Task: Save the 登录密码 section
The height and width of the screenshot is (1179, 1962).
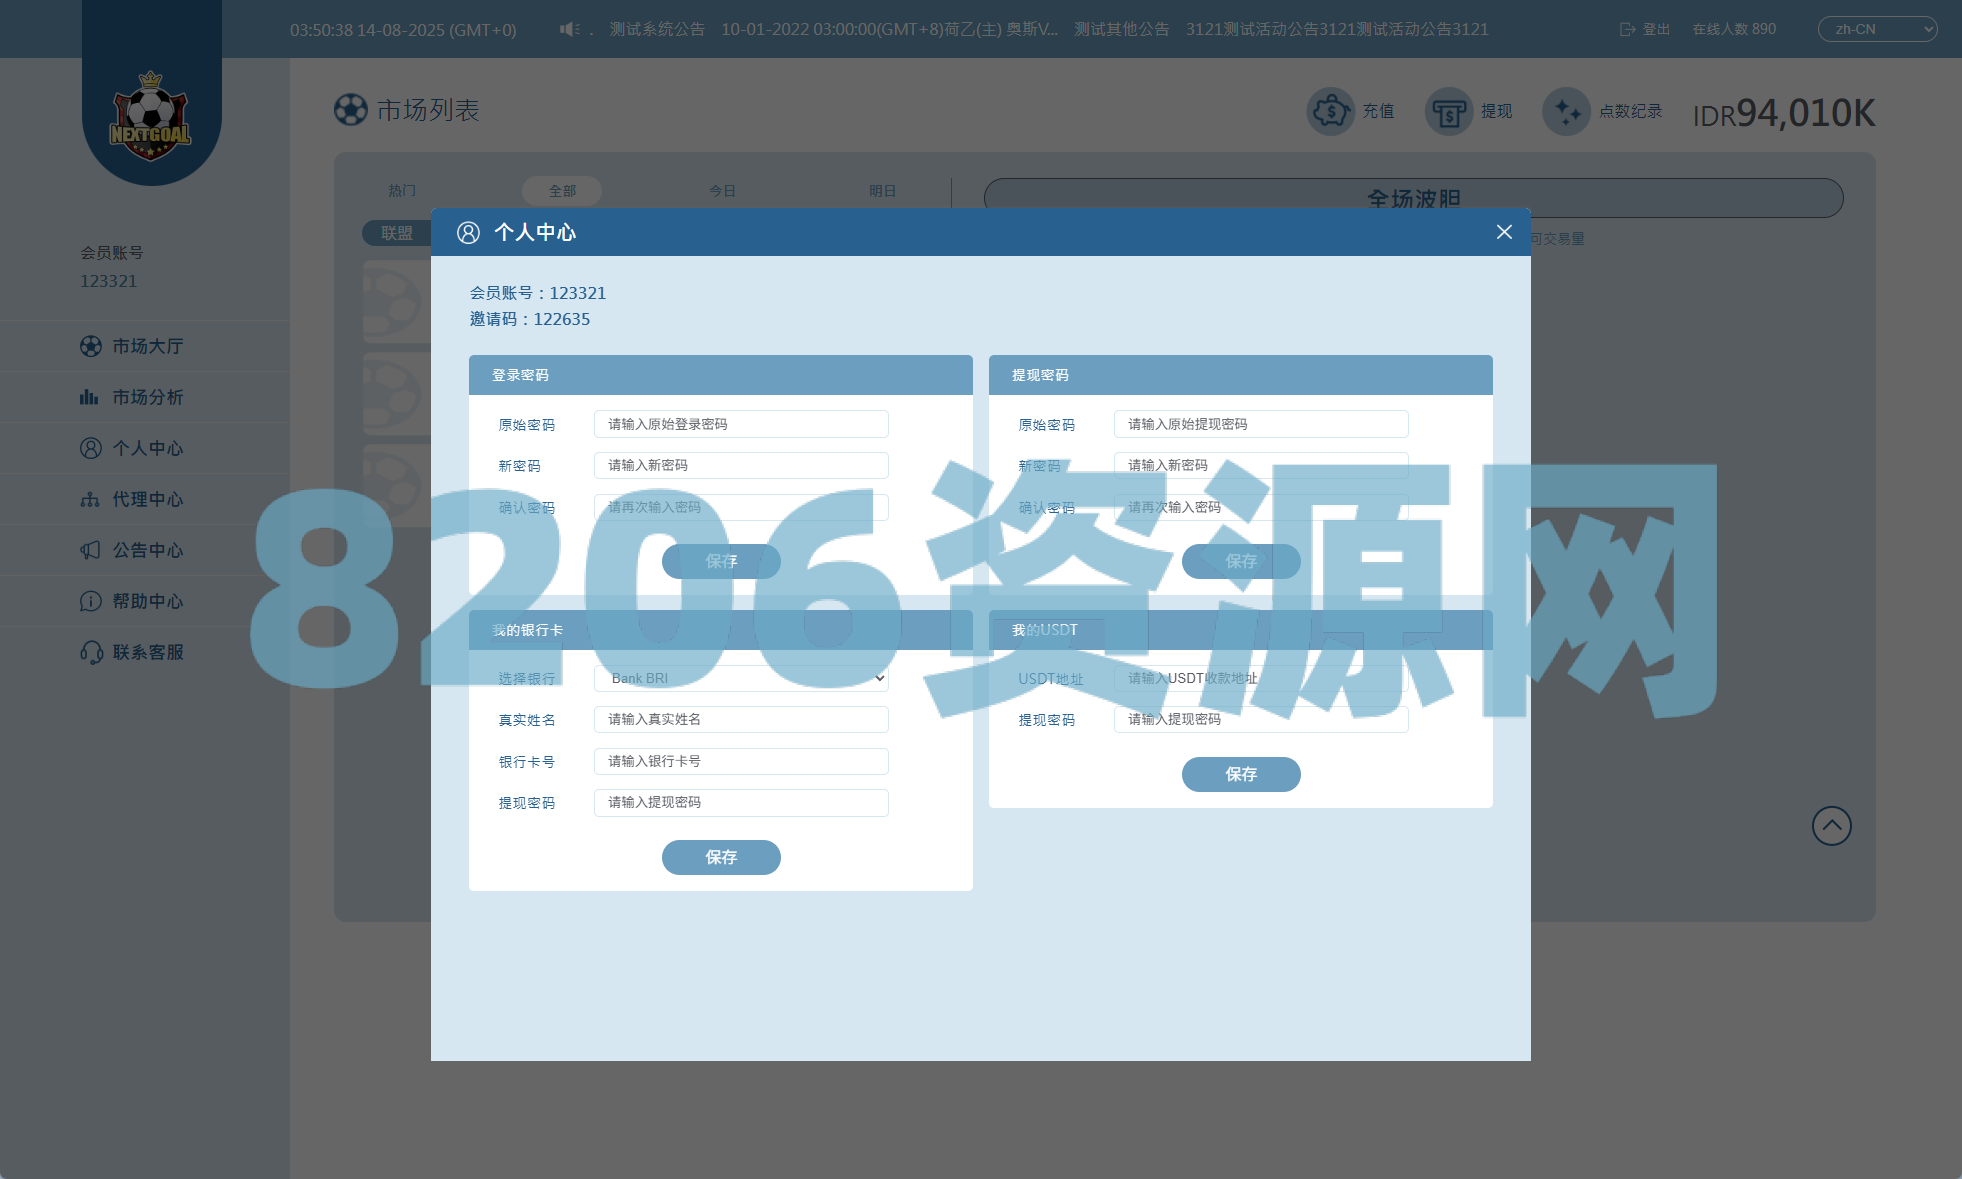Action: (721, 561)
